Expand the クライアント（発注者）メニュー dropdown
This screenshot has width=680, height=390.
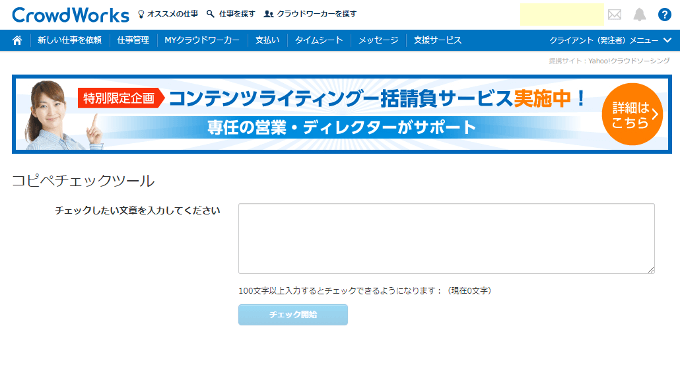610,40
